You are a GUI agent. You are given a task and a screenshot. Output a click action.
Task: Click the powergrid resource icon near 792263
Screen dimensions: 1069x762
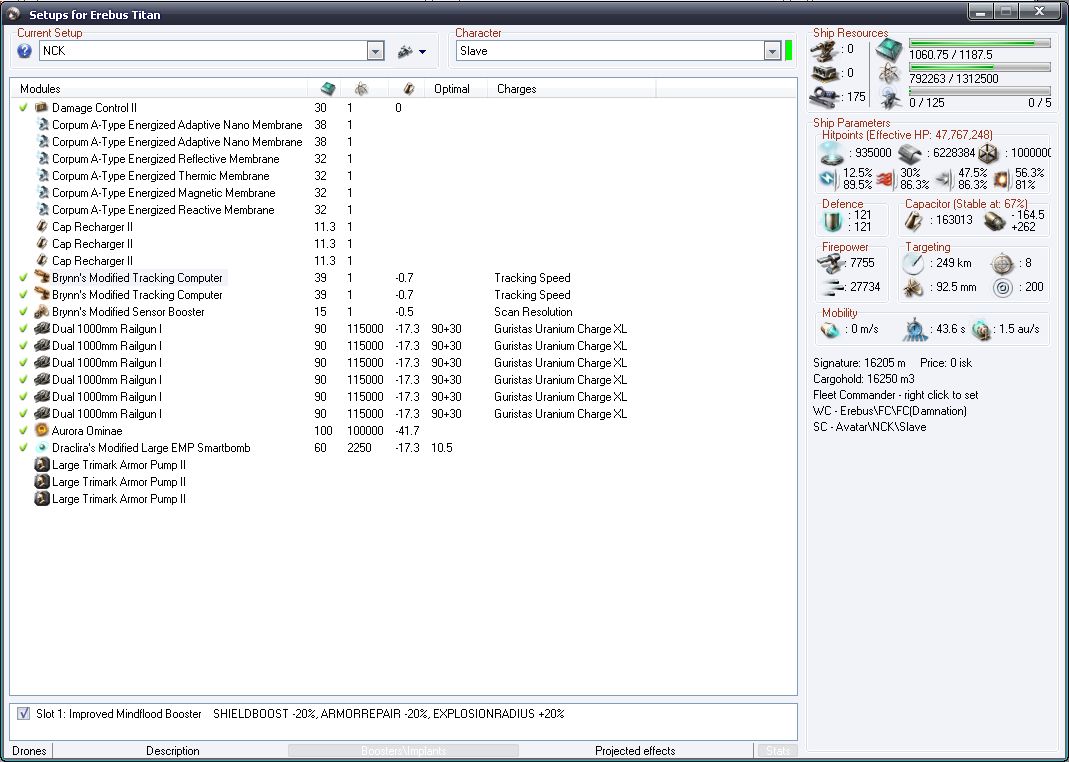[x=889, y=74]
